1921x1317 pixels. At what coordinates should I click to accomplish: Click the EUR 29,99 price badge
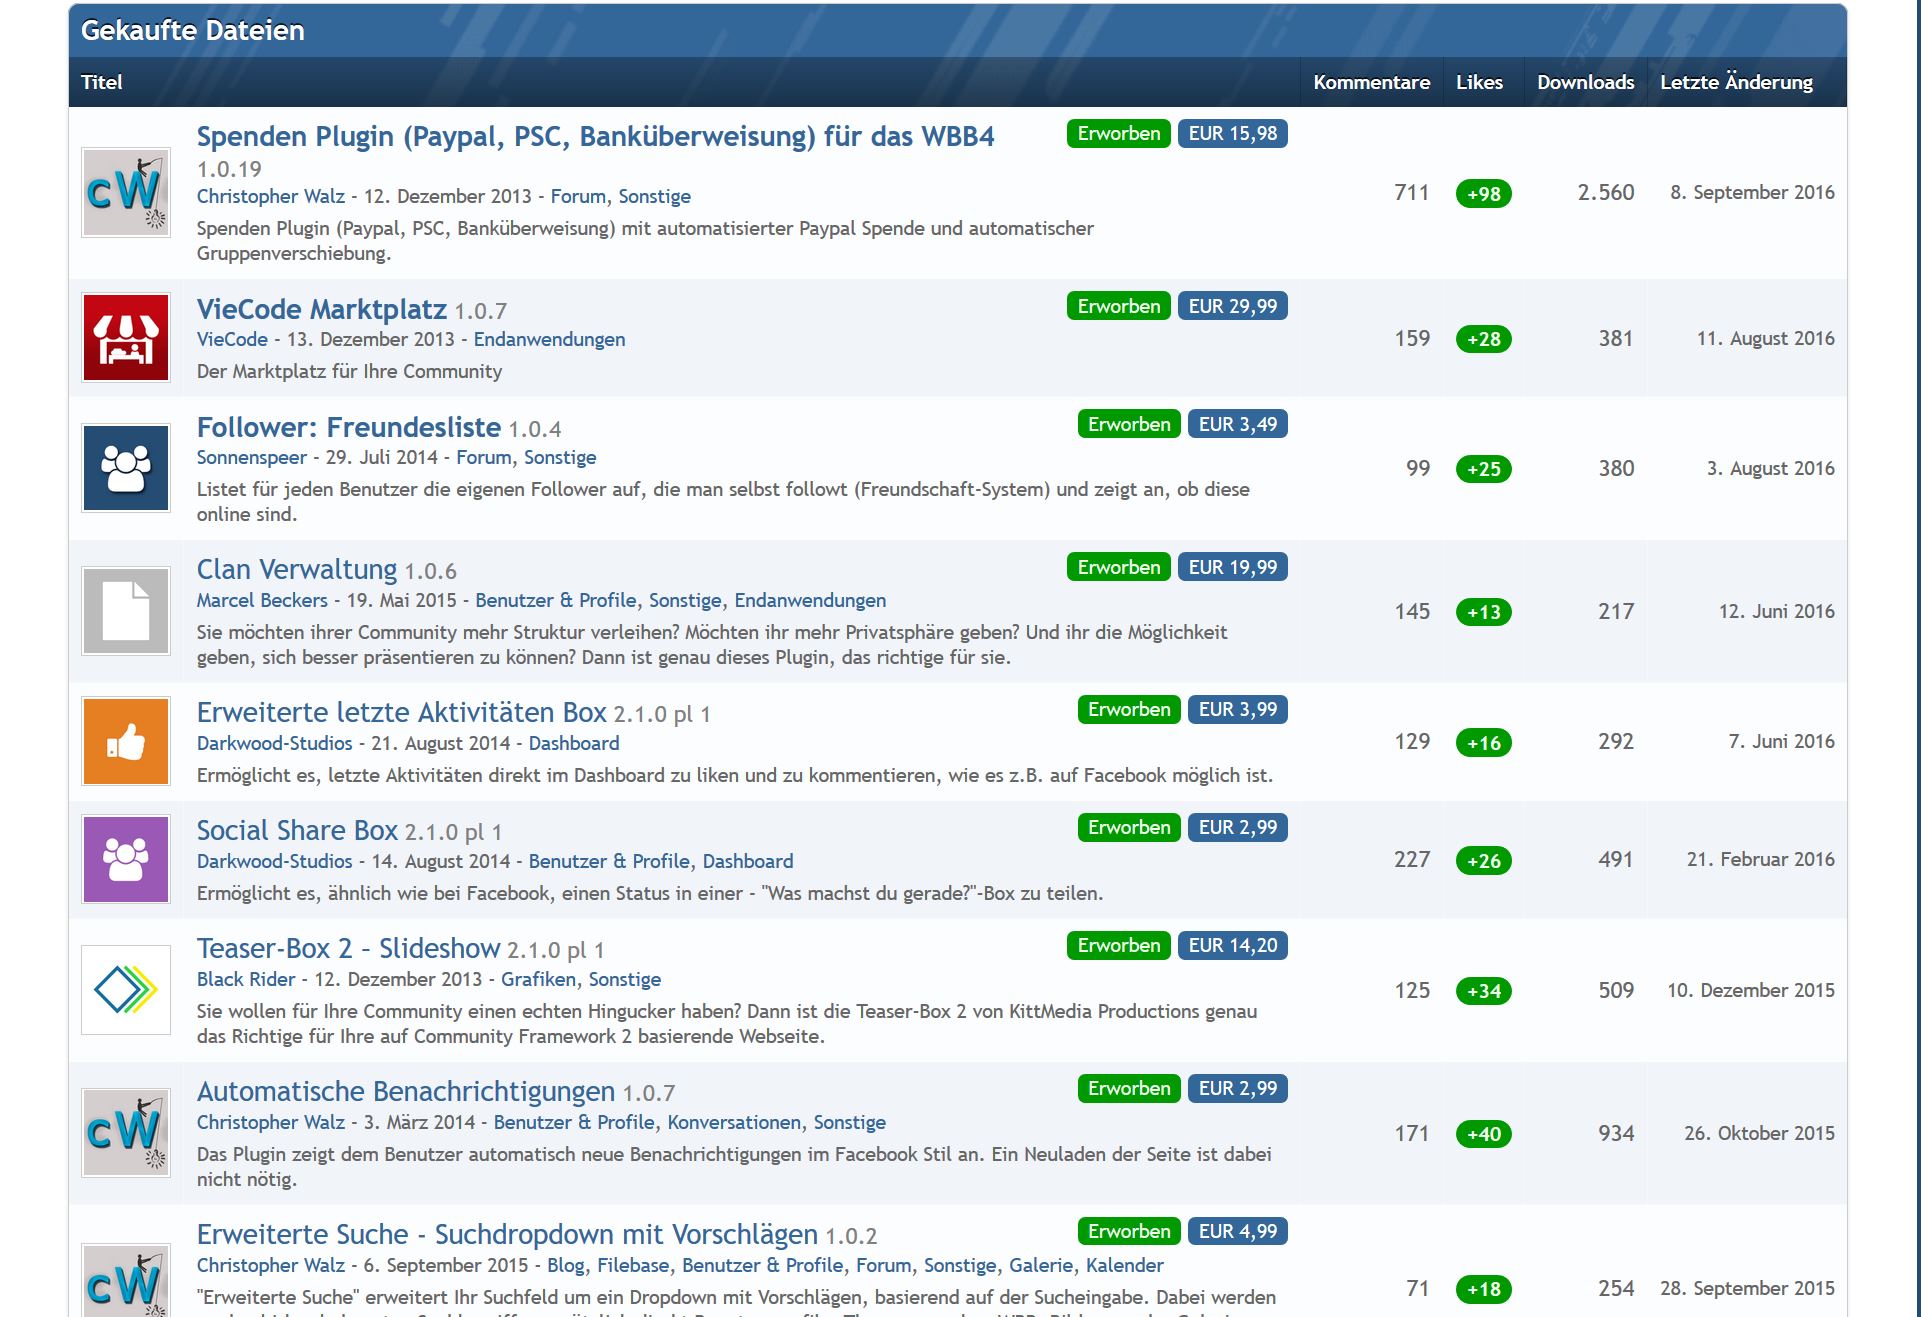1232,306
